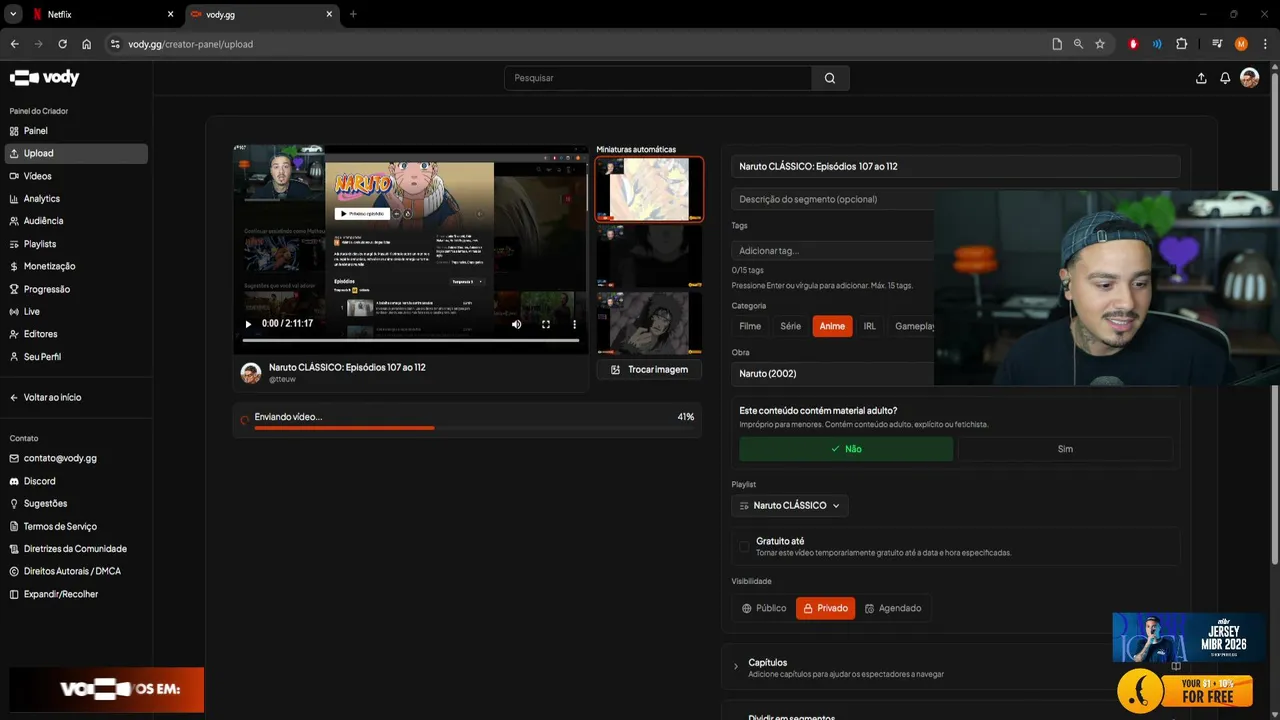This screenshot has height=720, width=1280.
Task: Select IRL category
Action: coord(870,326)
